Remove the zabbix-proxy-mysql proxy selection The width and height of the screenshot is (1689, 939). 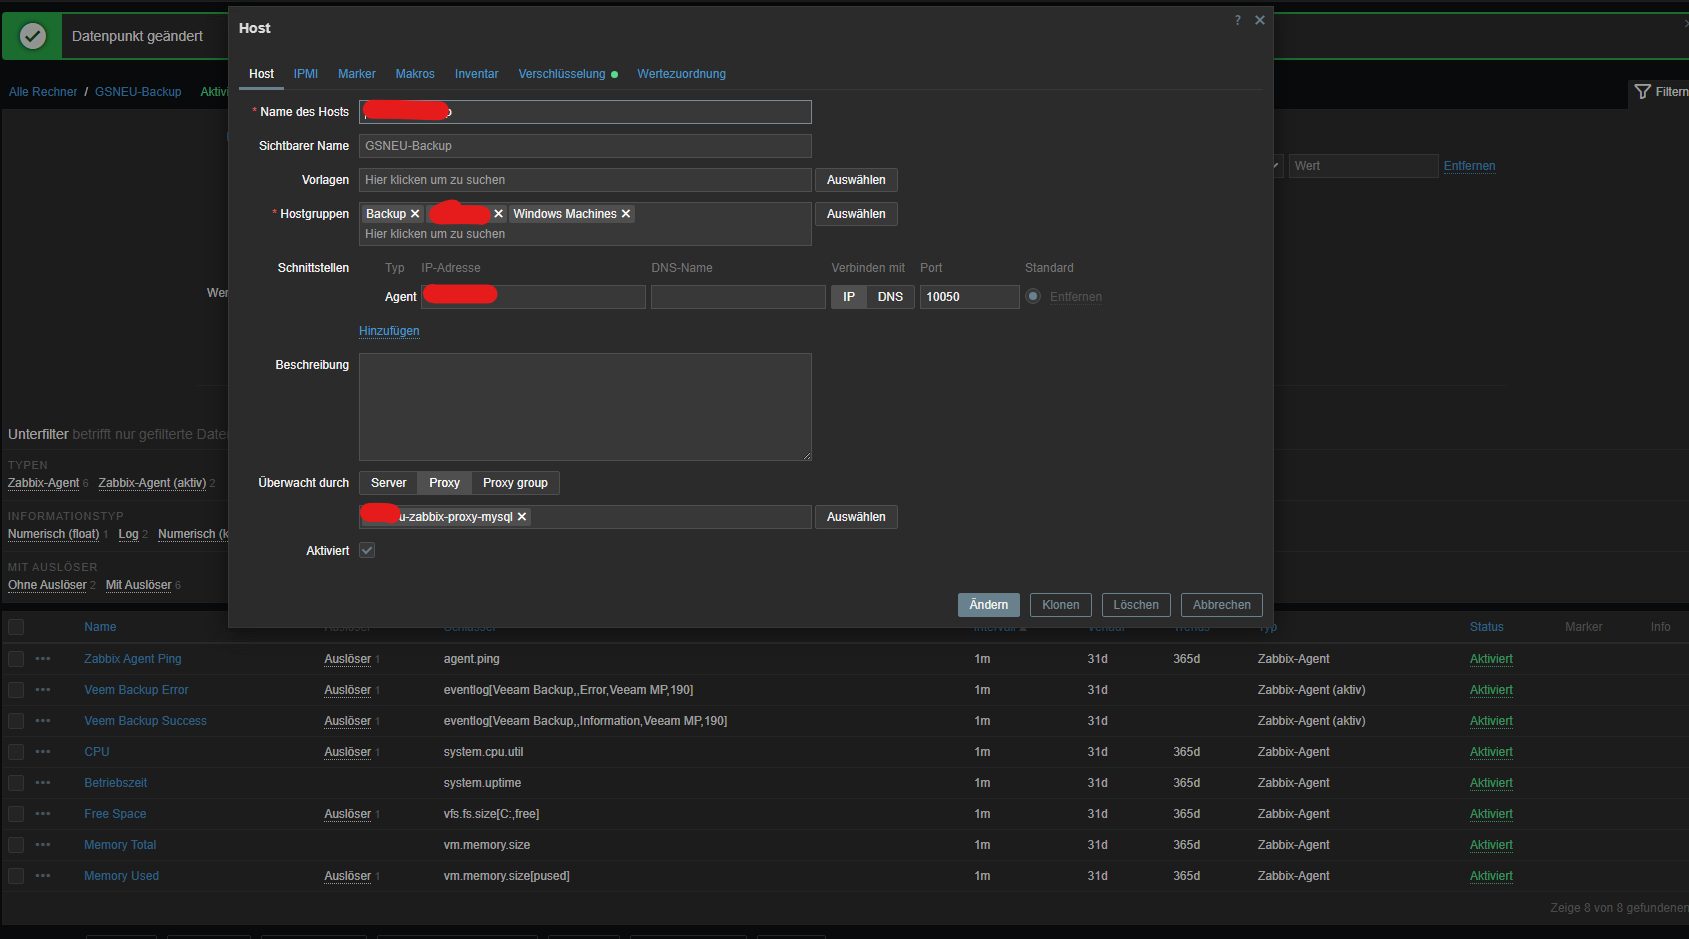[x=522, y=517]
